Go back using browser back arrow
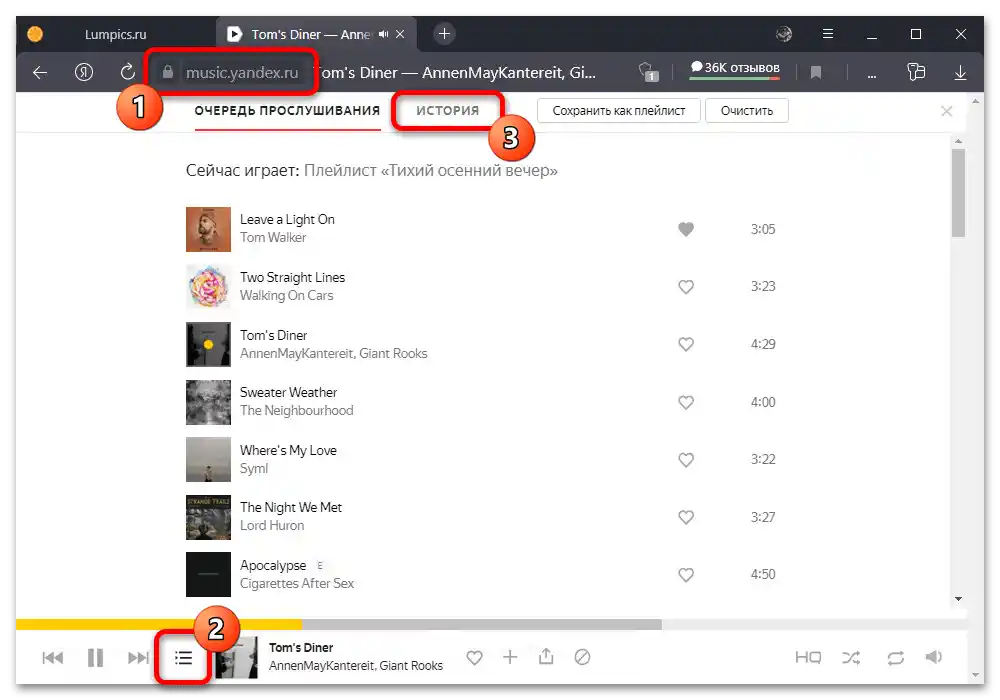Image resolution: width=1000 pixels, height=700 pixels. coord(40,73)
